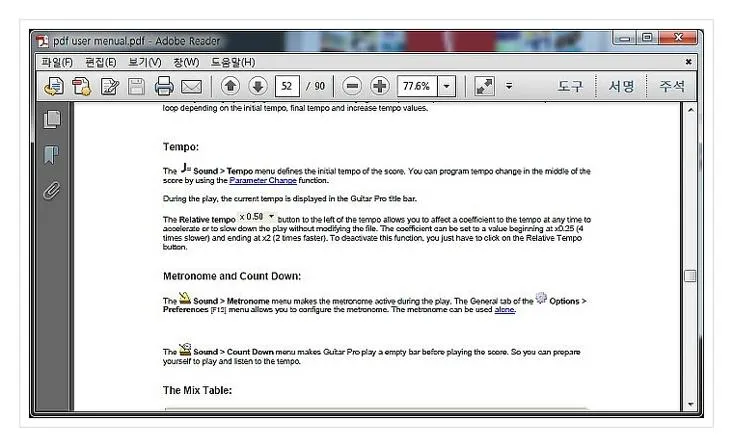The height and width of the screenshot is (447, 733).
Task: Open the 창(W) menu
Action: coord(186,62)
